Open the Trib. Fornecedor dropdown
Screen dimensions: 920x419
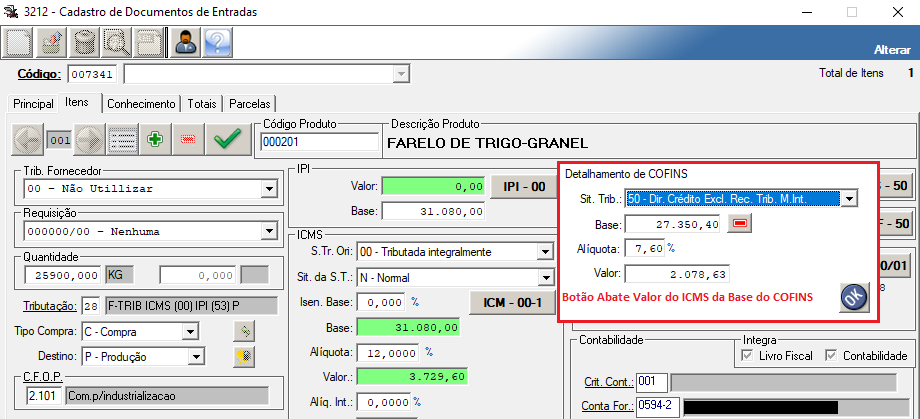point(268,189)
